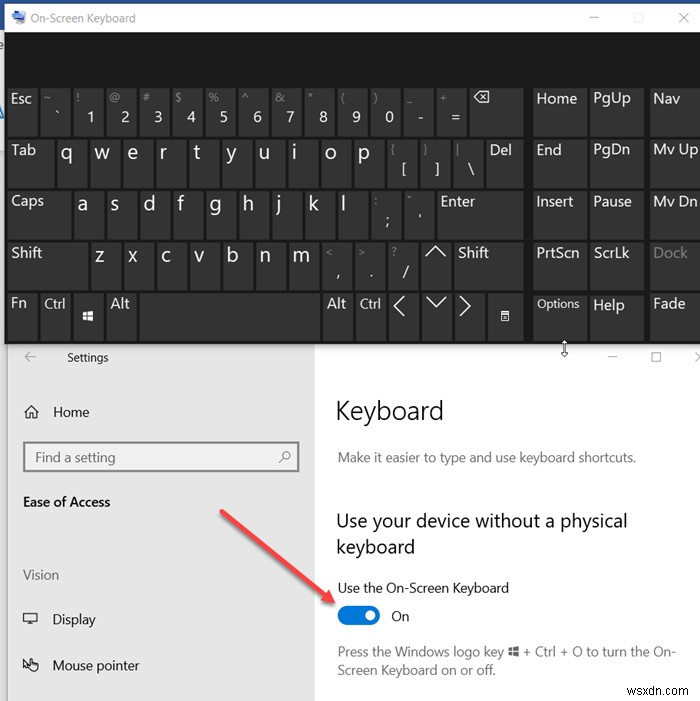Toggle the Fn key
The width and height of the screenshot is (700, 701).
(x=22, y=317)
